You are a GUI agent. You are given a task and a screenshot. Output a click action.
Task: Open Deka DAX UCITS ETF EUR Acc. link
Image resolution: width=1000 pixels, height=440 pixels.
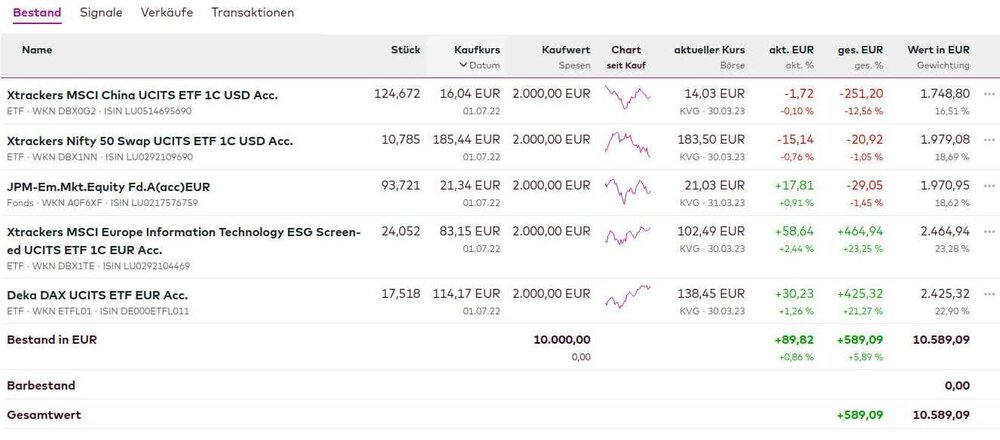tap(97, 295)
